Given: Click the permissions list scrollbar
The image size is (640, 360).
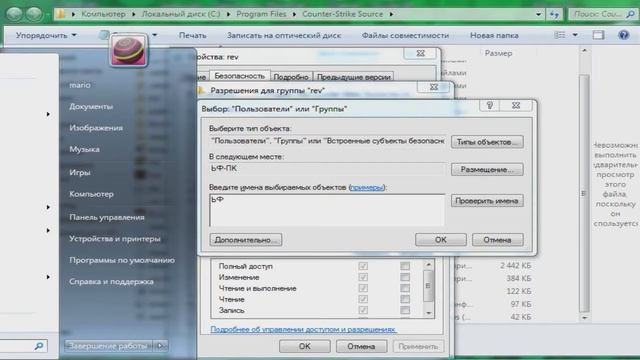Looking at the screenshot, I should coord(428,288).
